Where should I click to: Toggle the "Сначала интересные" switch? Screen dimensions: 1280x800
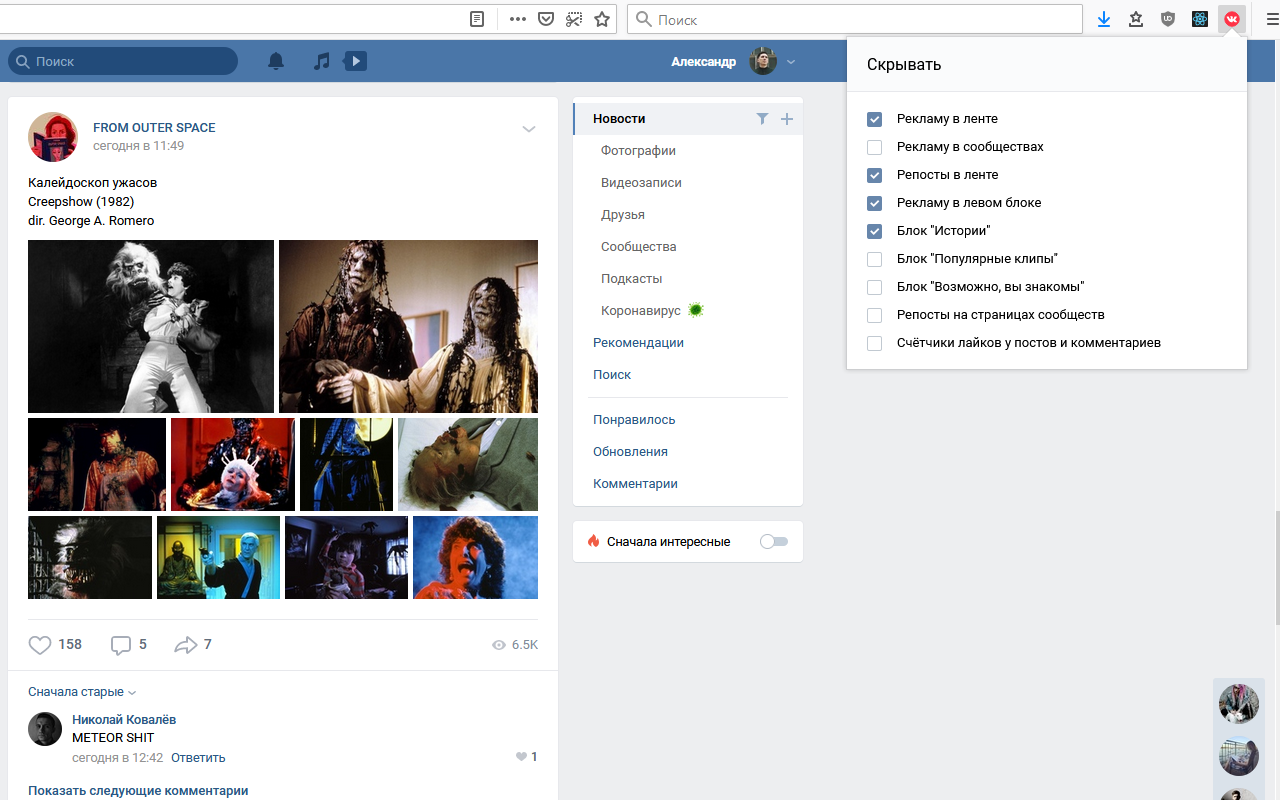(774, 541)
